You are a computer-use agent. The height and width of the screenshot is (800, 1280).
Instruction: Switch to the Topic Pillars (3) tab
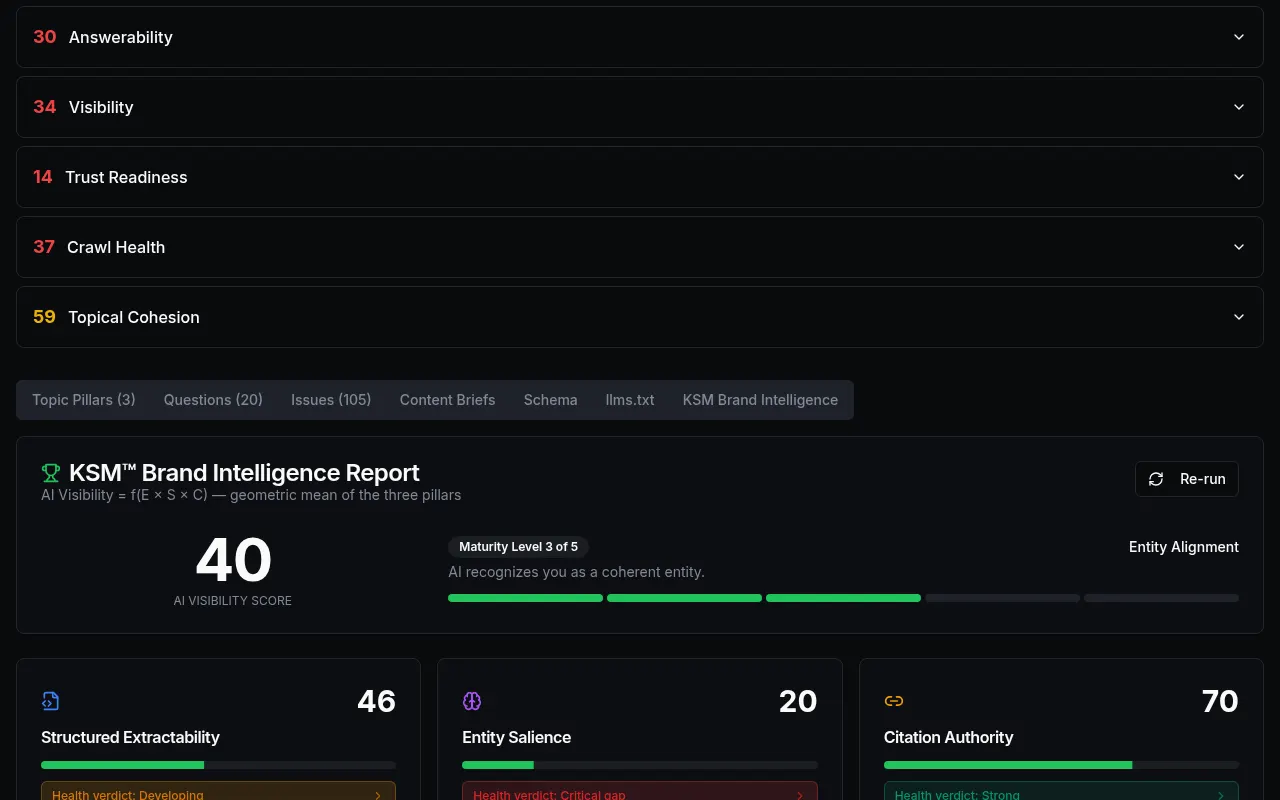pos(84,400)
